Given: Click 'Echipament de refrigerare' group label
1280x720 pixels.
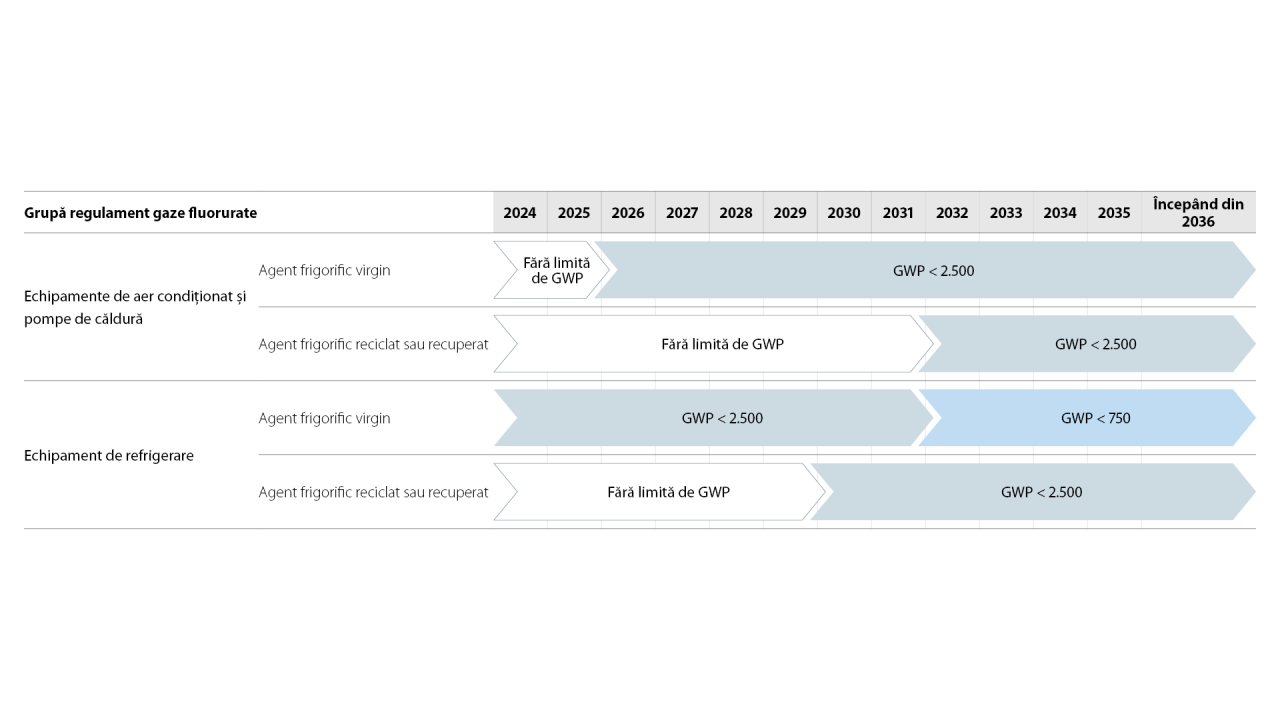Looking at the screenshot, I should 109,455.
